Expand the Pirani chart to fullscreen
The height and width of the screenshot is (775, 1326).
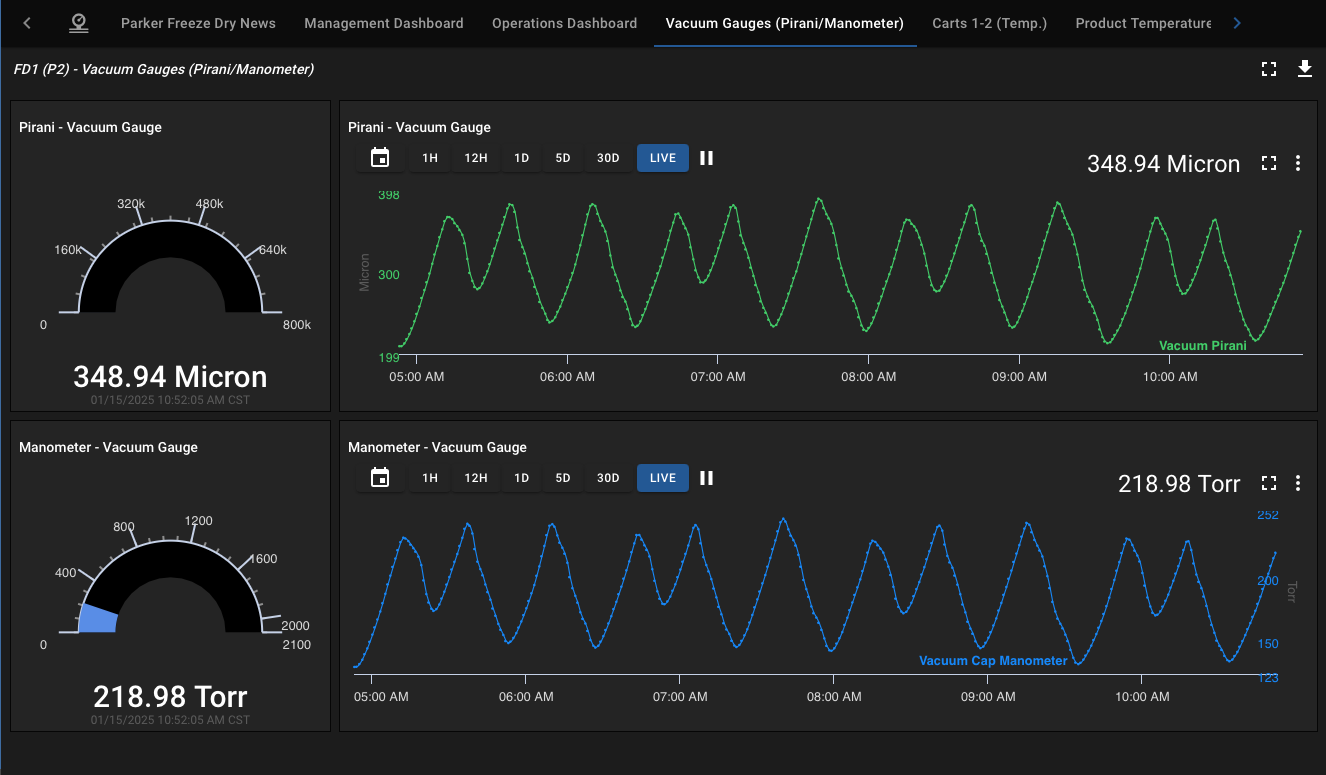(1269, 164)
